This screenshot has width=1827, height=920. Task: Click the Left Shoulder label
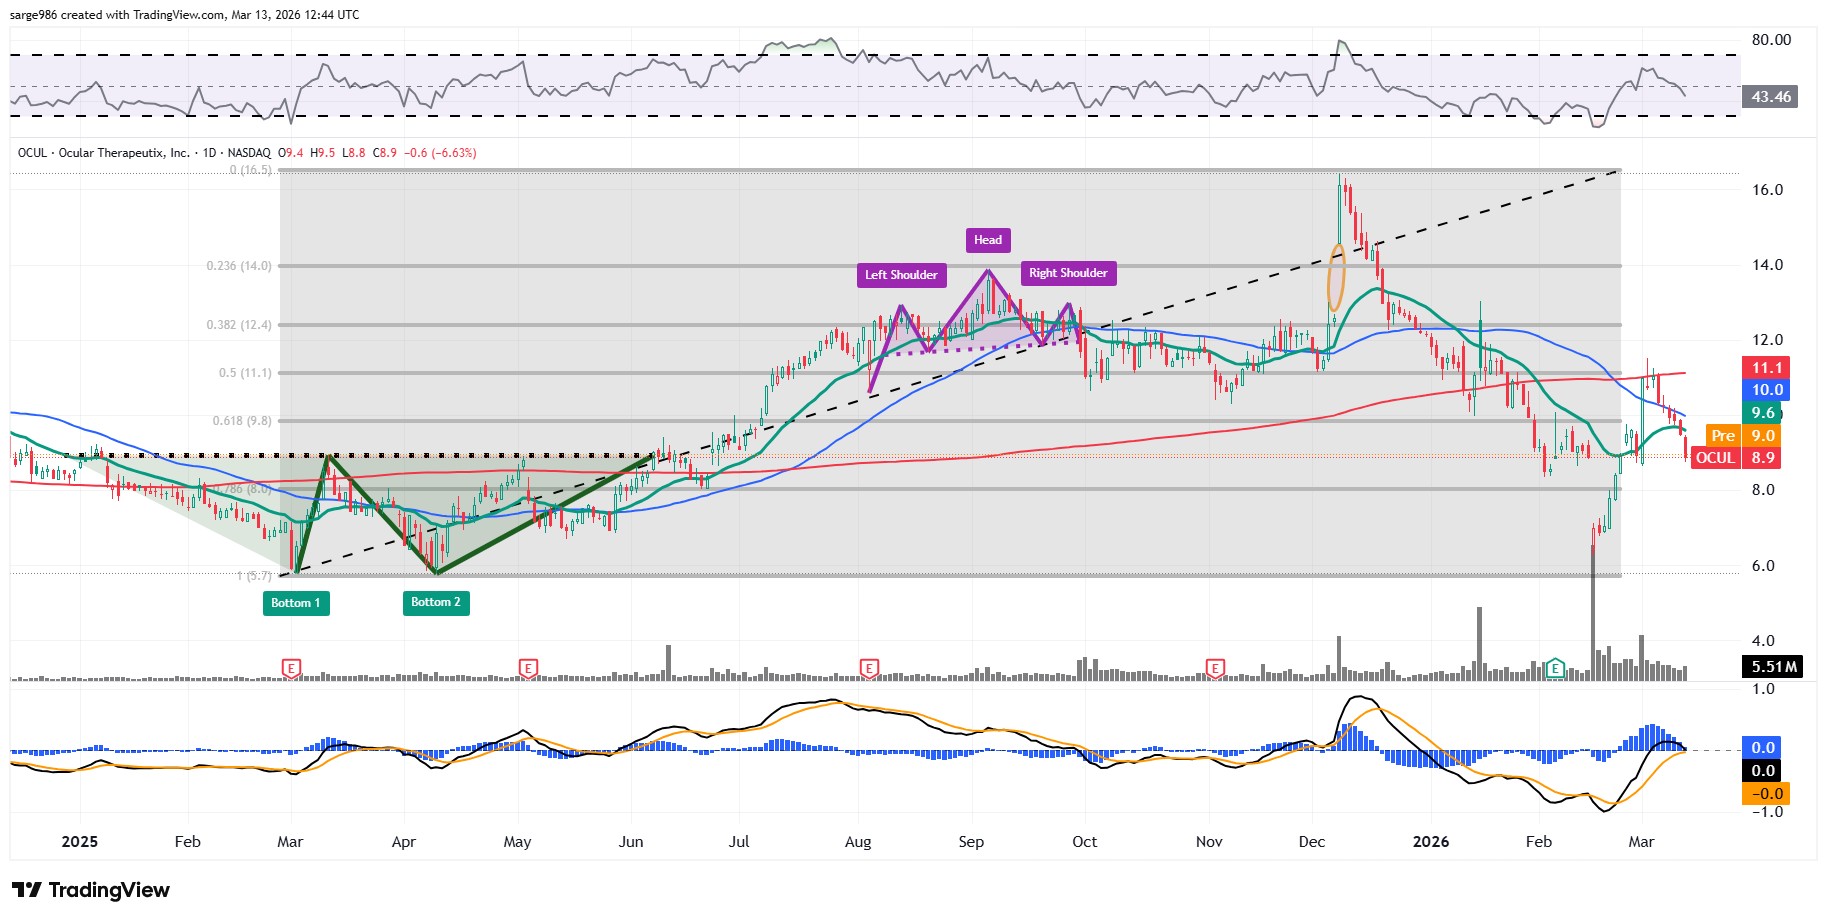click(900, 275)
